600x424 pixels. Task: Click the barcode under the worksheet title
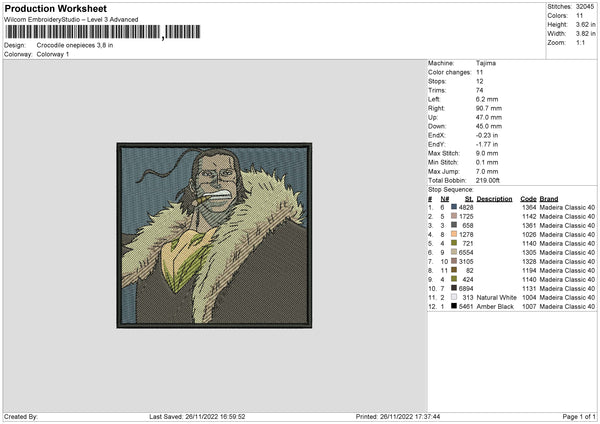(103, 32)
